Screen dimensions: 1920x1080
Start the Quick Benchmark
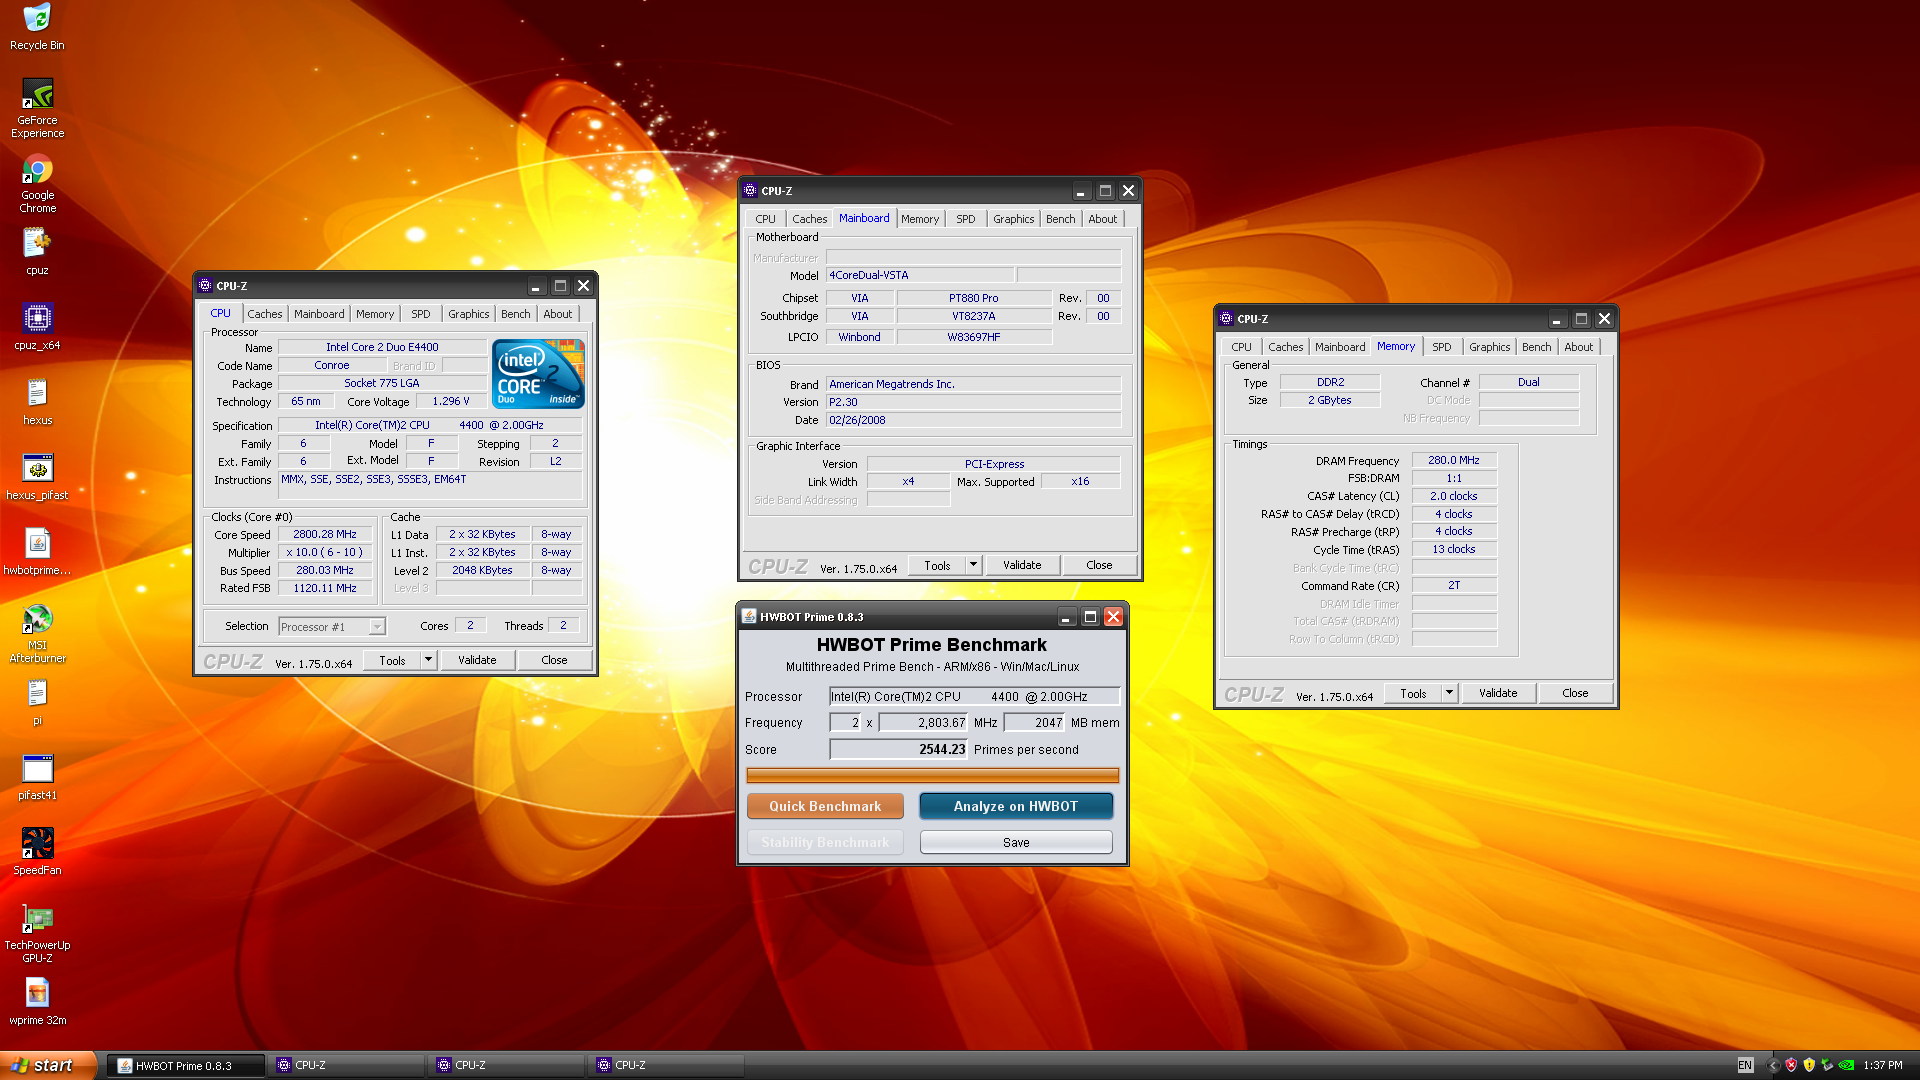tap(825, 806)
